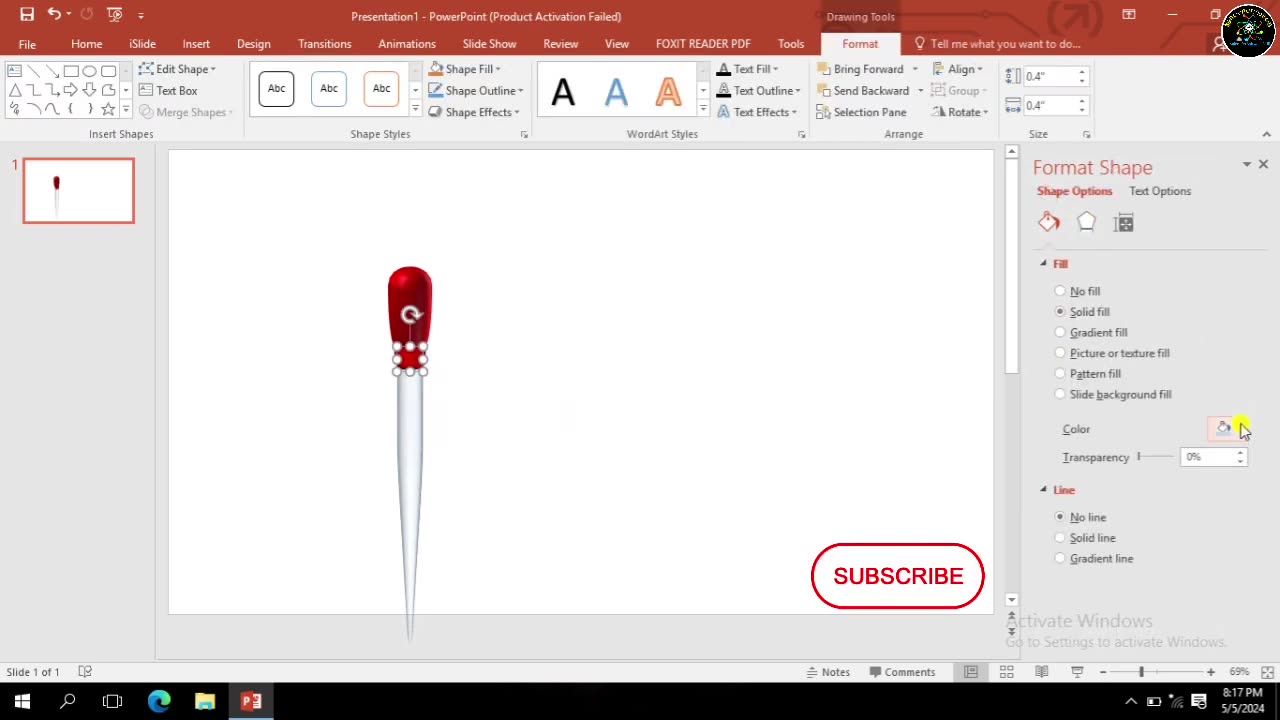This screenshot has height=720, width=1280.
Task: Select the Pattern fill radio option
Action: point(1060,374)
